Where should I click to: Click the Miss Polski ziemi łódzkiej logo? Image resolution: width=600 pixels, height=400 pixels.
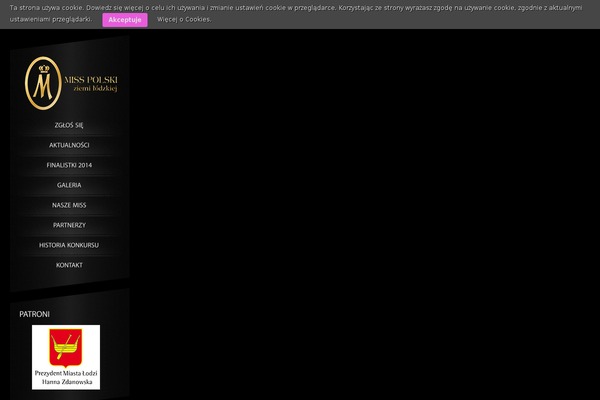(71, 83)
